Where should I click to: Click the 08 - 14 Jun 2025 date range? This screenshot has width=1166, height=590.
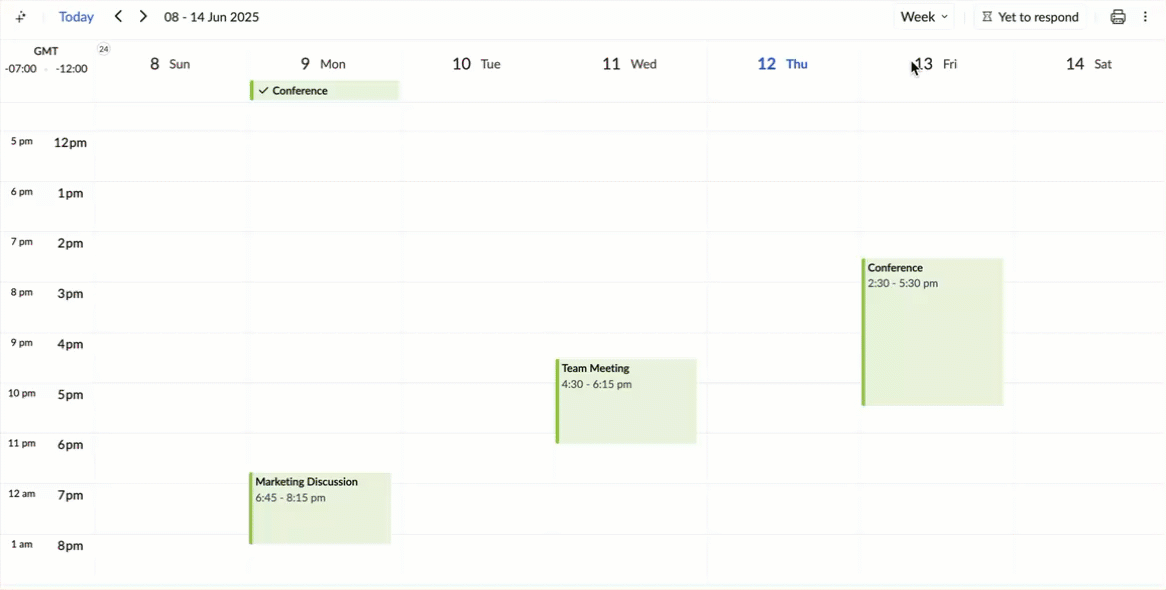212,17
